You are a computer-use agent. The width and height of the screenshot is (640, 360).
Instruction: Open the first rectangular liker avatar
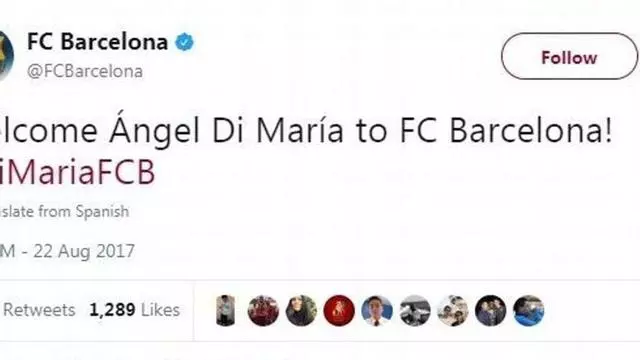pos(225,311)
